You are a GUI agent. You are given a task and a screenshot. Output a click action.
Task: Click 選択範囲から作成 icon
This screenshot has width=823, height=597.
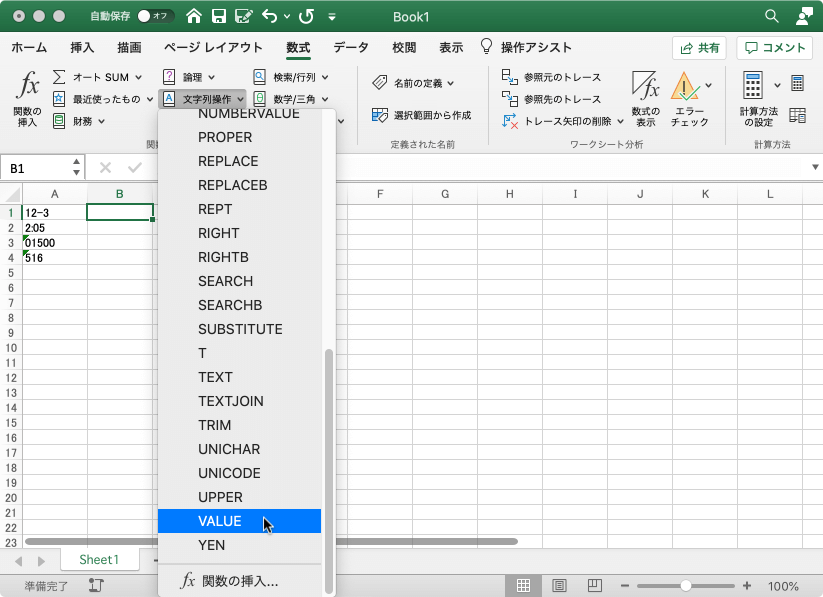click(379, 114)
